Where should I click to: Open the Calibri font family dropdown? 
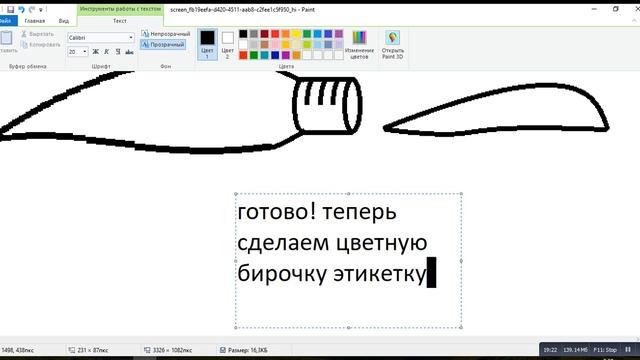click(x=131, y=38)
